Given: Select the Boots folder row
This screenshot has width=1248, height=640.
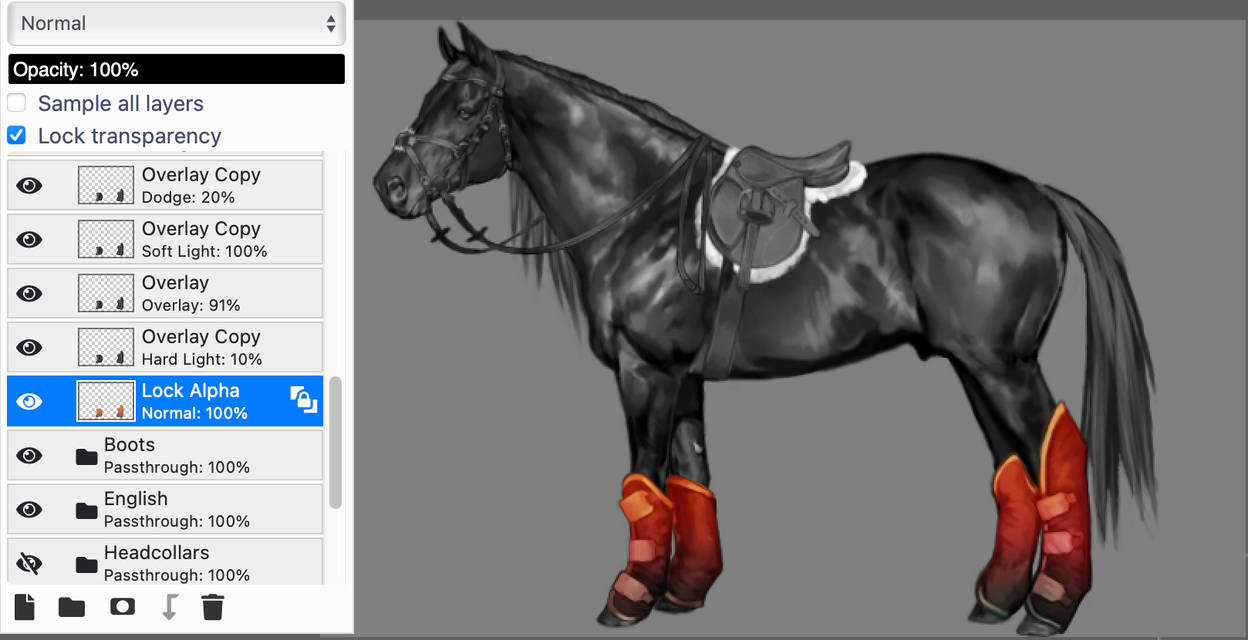Looking at the screenshot, I should 165,455.
